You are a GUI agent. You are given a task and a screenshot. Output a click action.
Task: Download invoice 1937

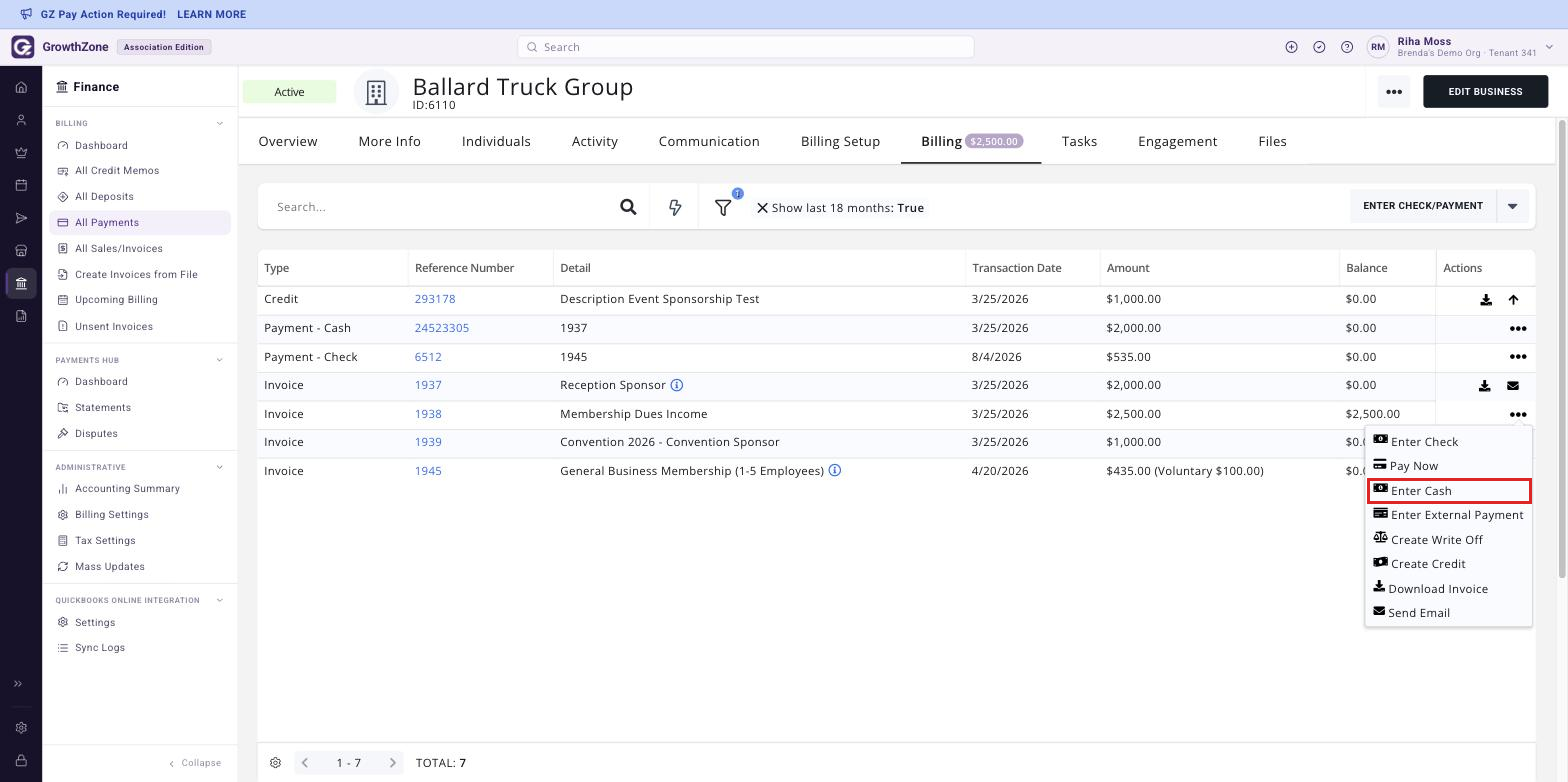point(1485,386)
